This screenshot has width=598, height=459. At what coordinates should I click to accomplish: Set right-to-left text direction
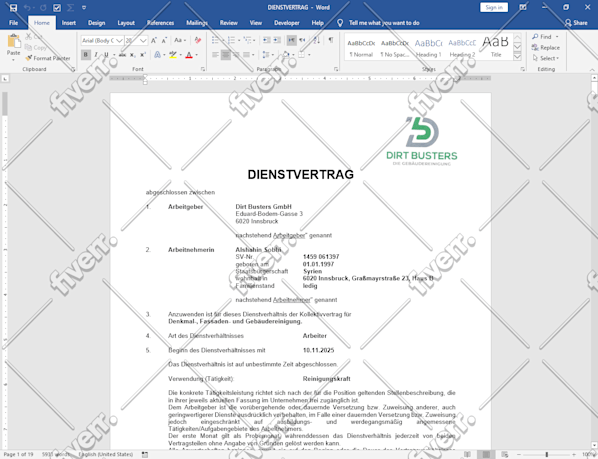[302, 40]
